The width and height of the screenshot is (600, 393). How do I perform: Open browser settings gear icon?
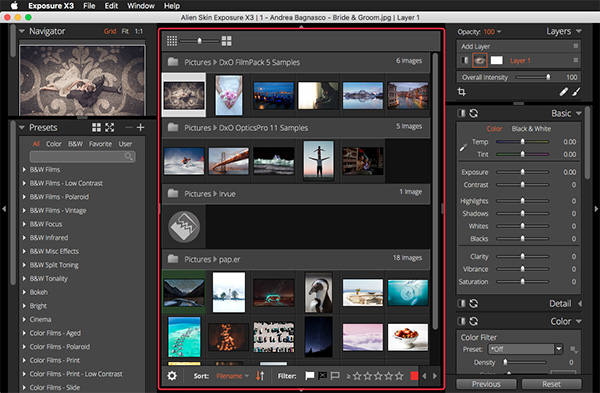point(172,376)
